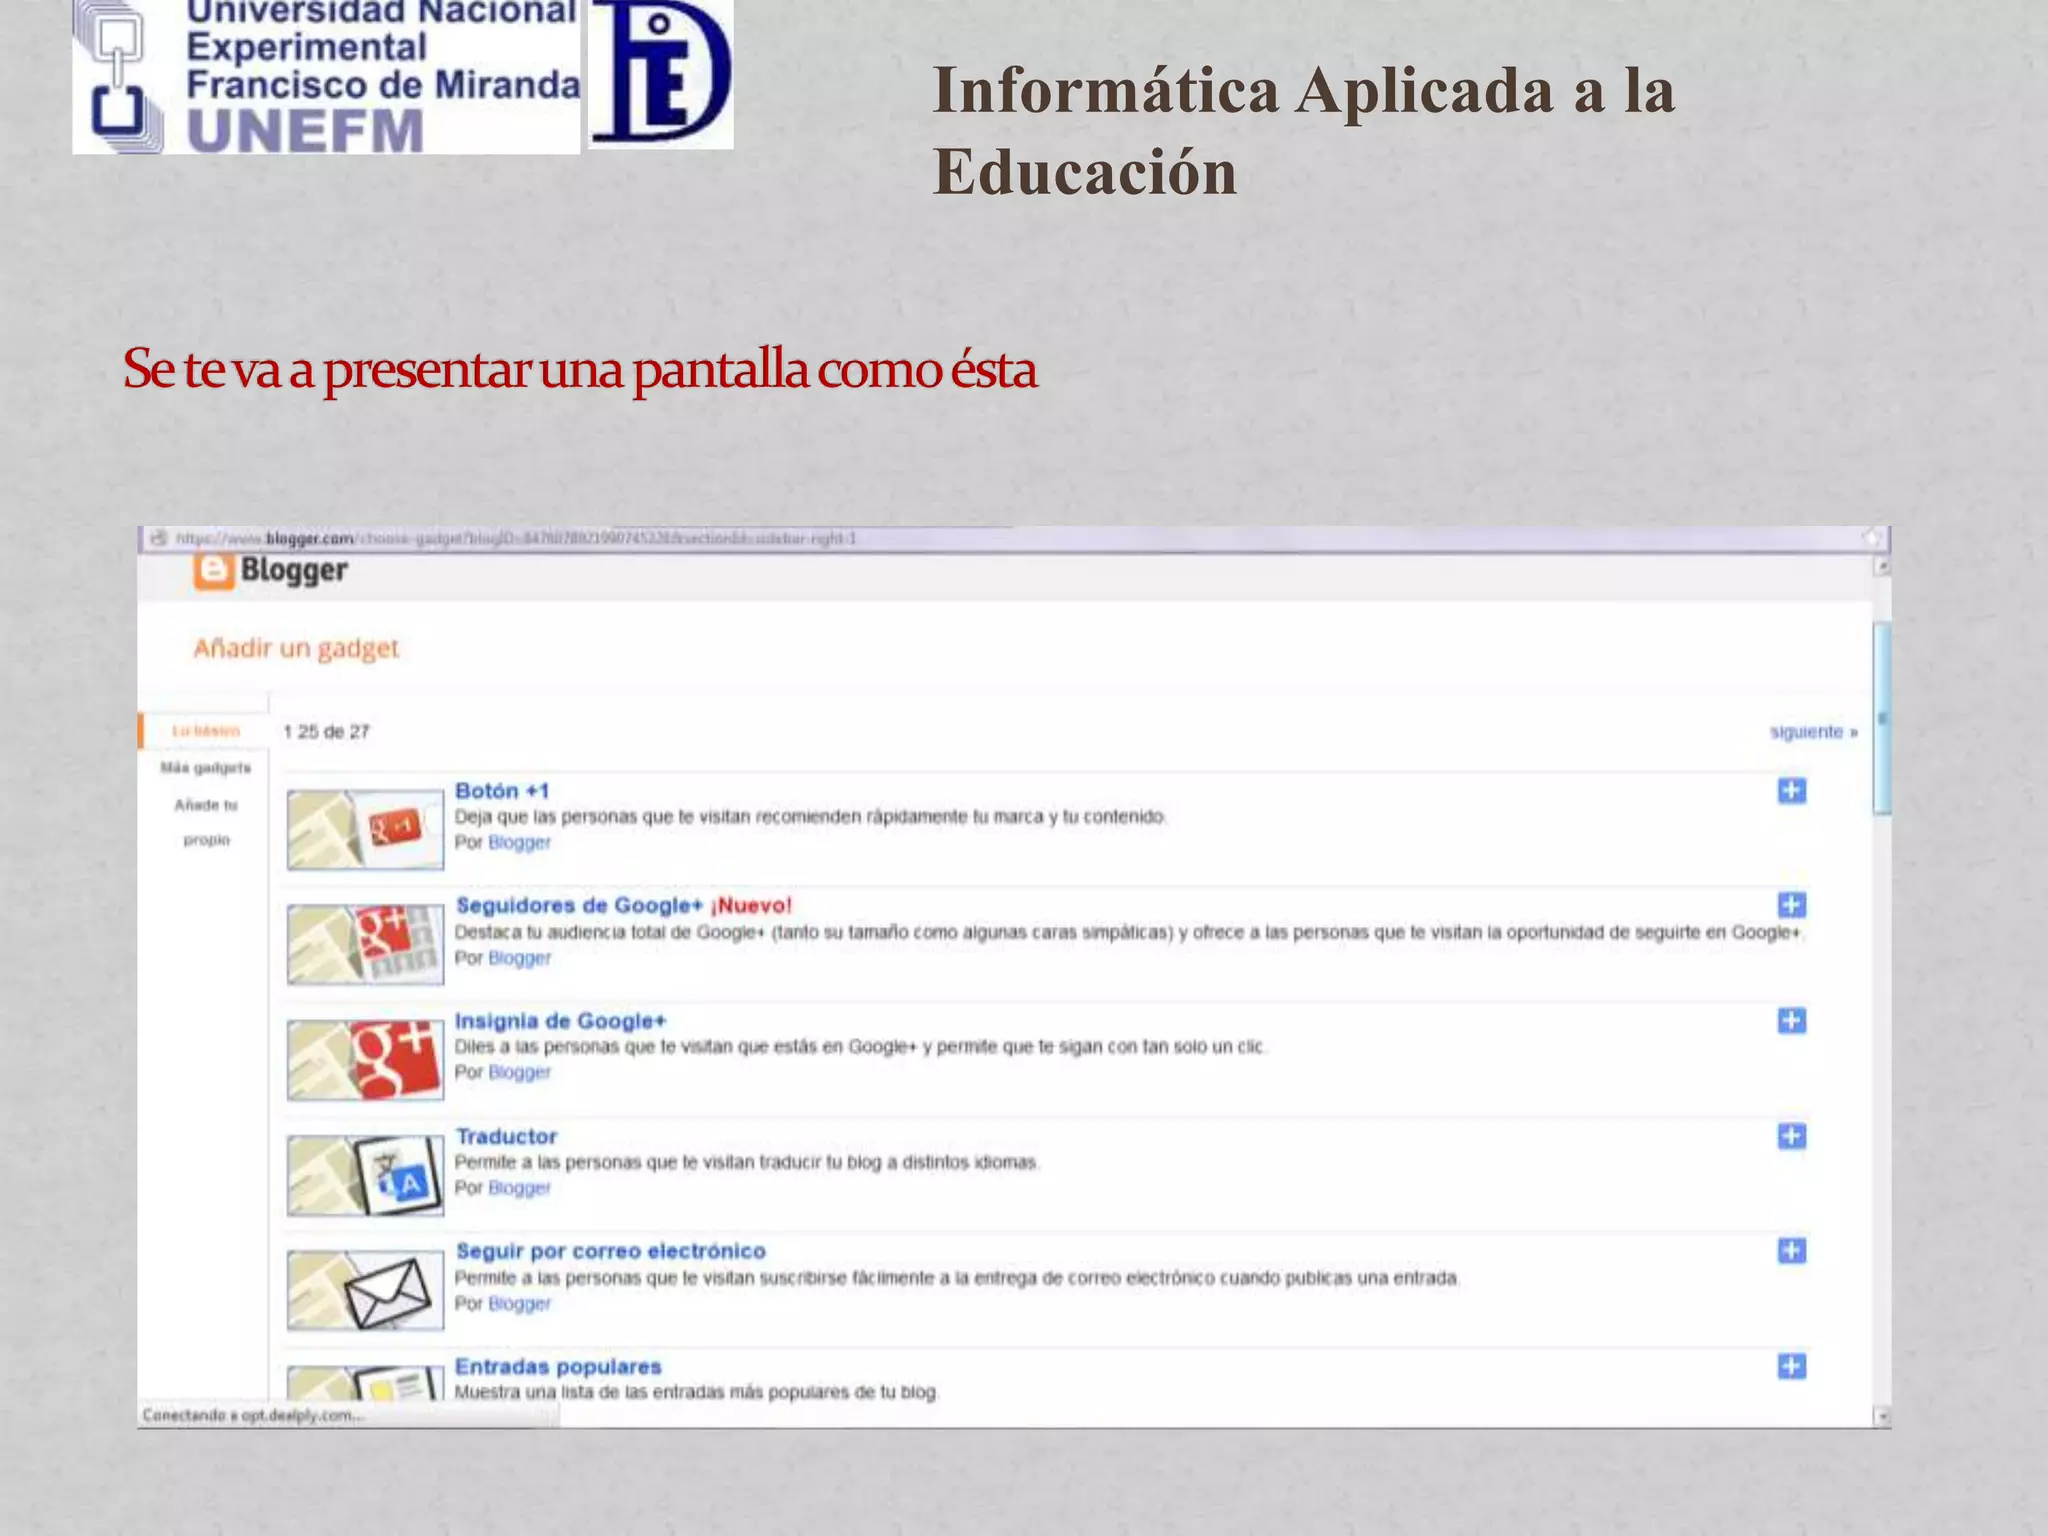This screenshot has height=1536, width=2048.
Task: Add Seguidores de Google+ gadget plus icon
Action: (x=1791, y=905)
